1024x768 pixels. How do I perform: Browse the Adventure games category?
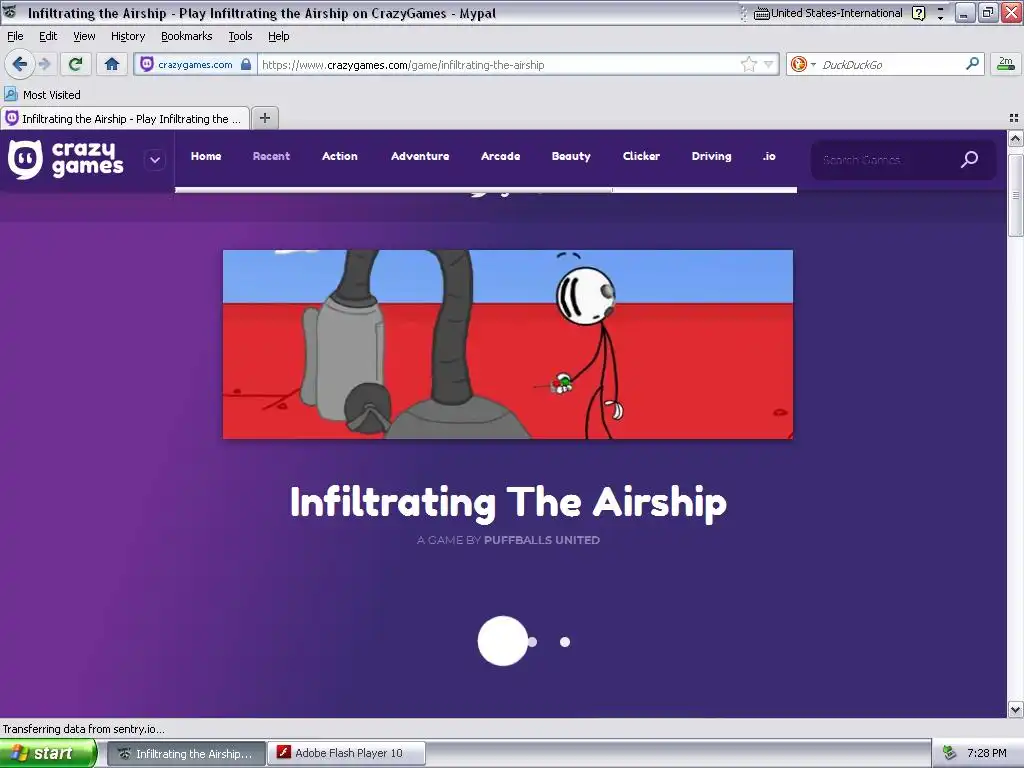point(420,156)
